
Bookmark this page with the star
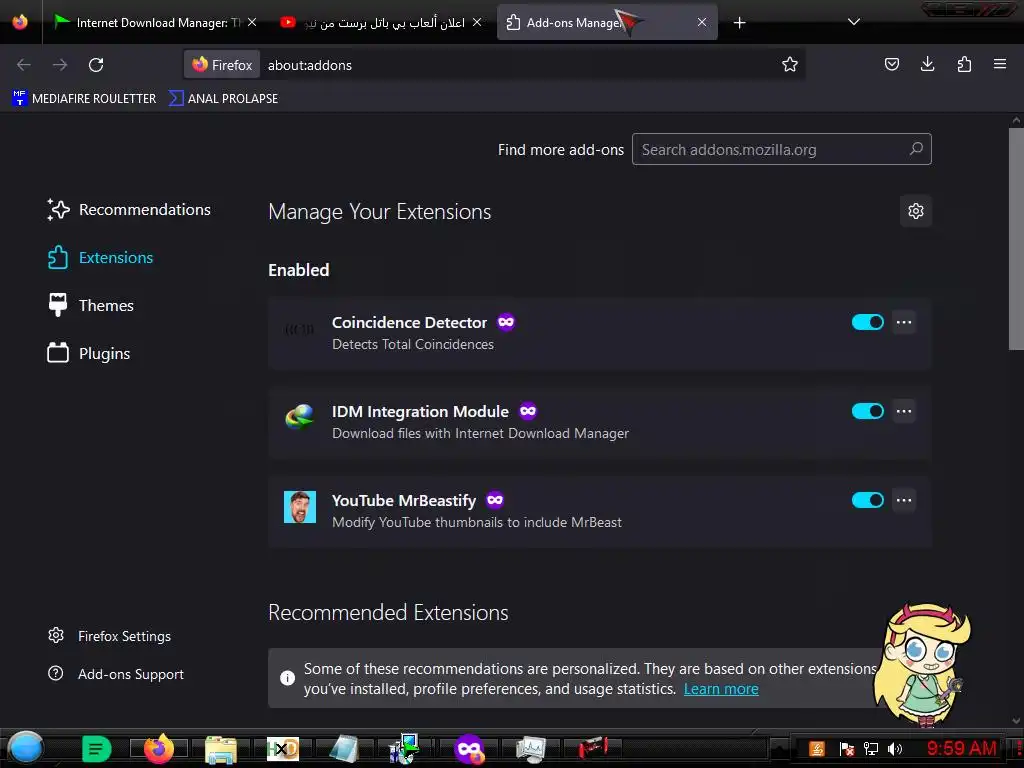(790, 64)
